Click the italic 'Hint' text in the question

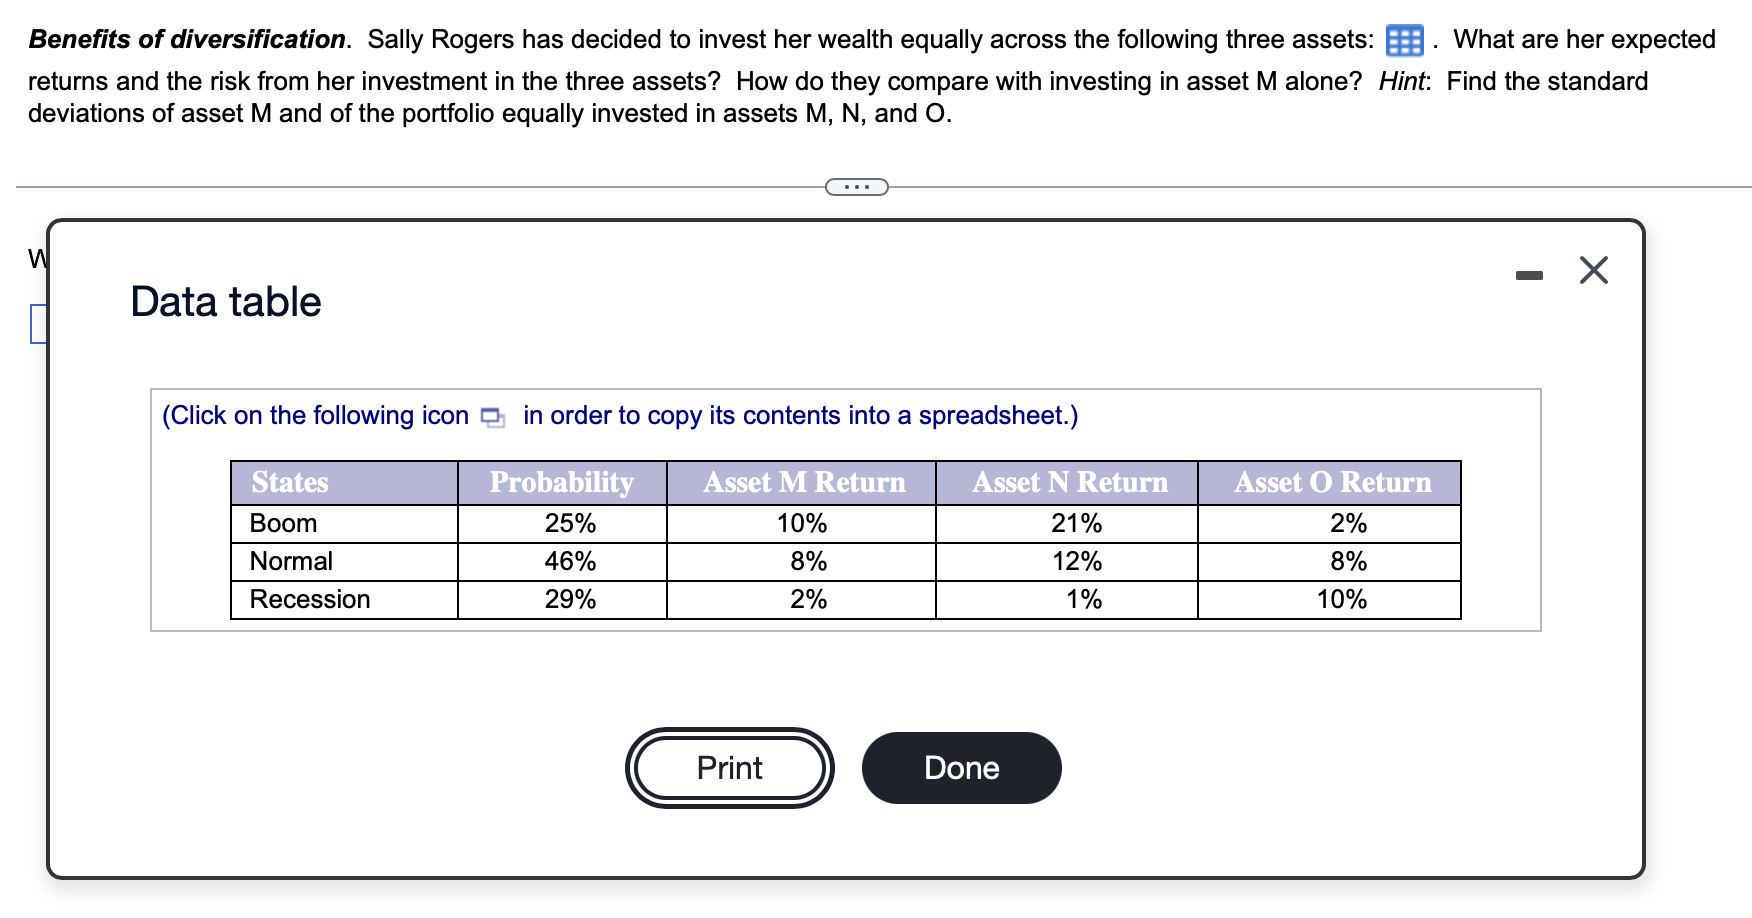coord(1401,81)
